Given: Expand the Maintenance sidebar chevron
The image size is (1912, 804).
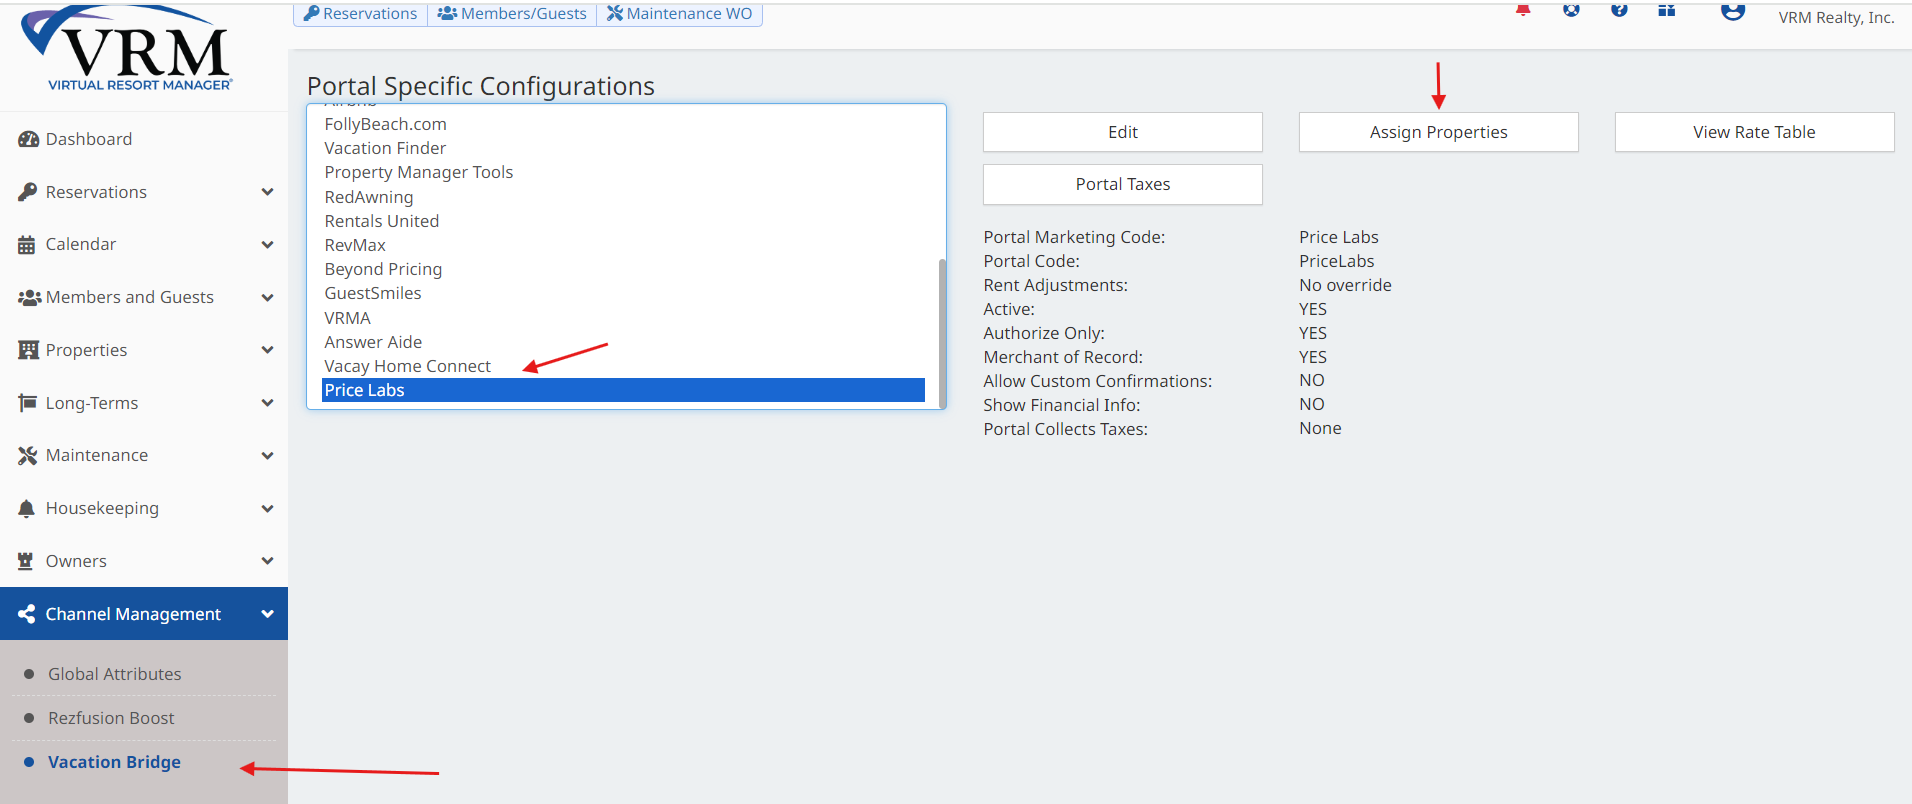Looking at the screenshot, I should [x=267, y=456].
